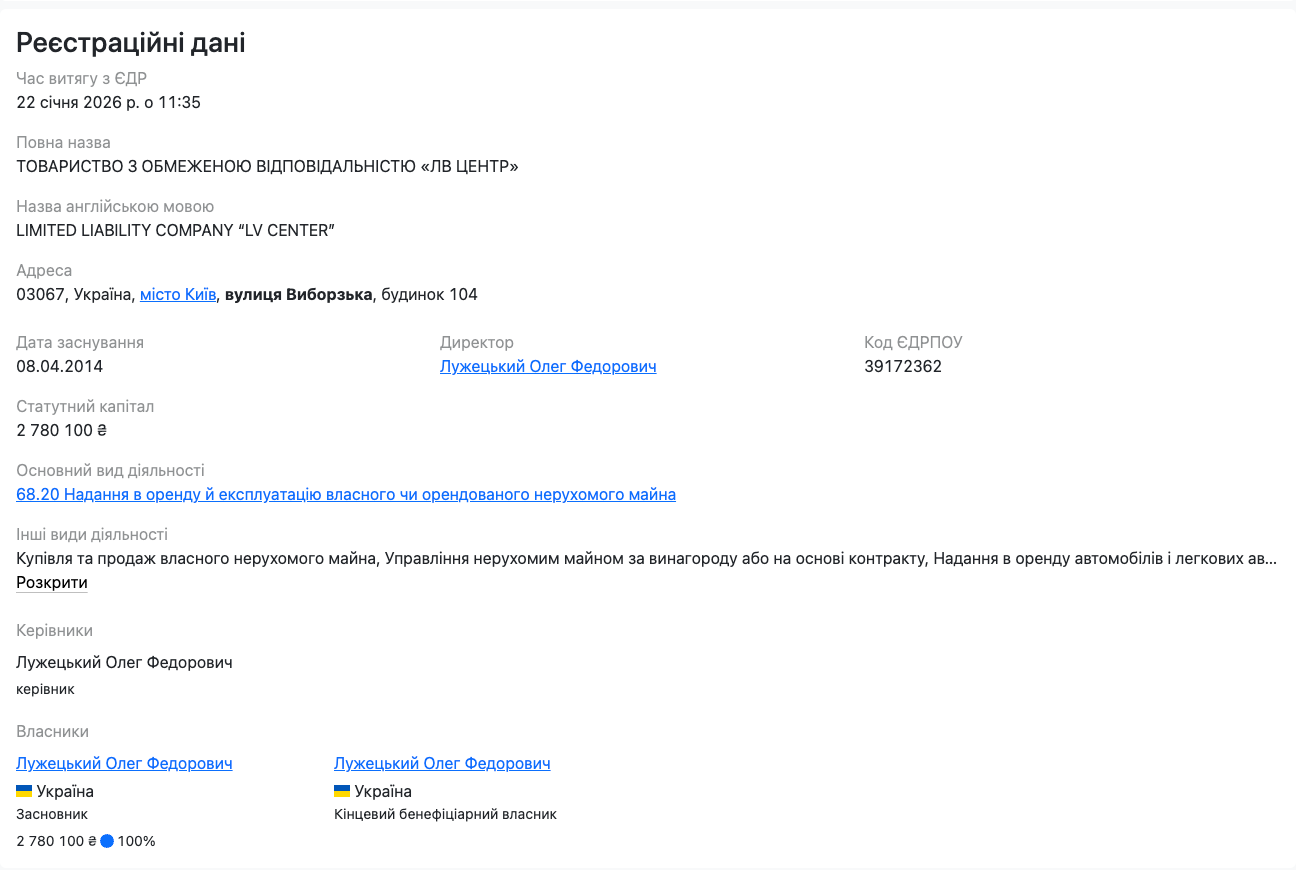Screen dimensions: 1296x870
Task: Click the truncated other activities text
Action: 646,559
